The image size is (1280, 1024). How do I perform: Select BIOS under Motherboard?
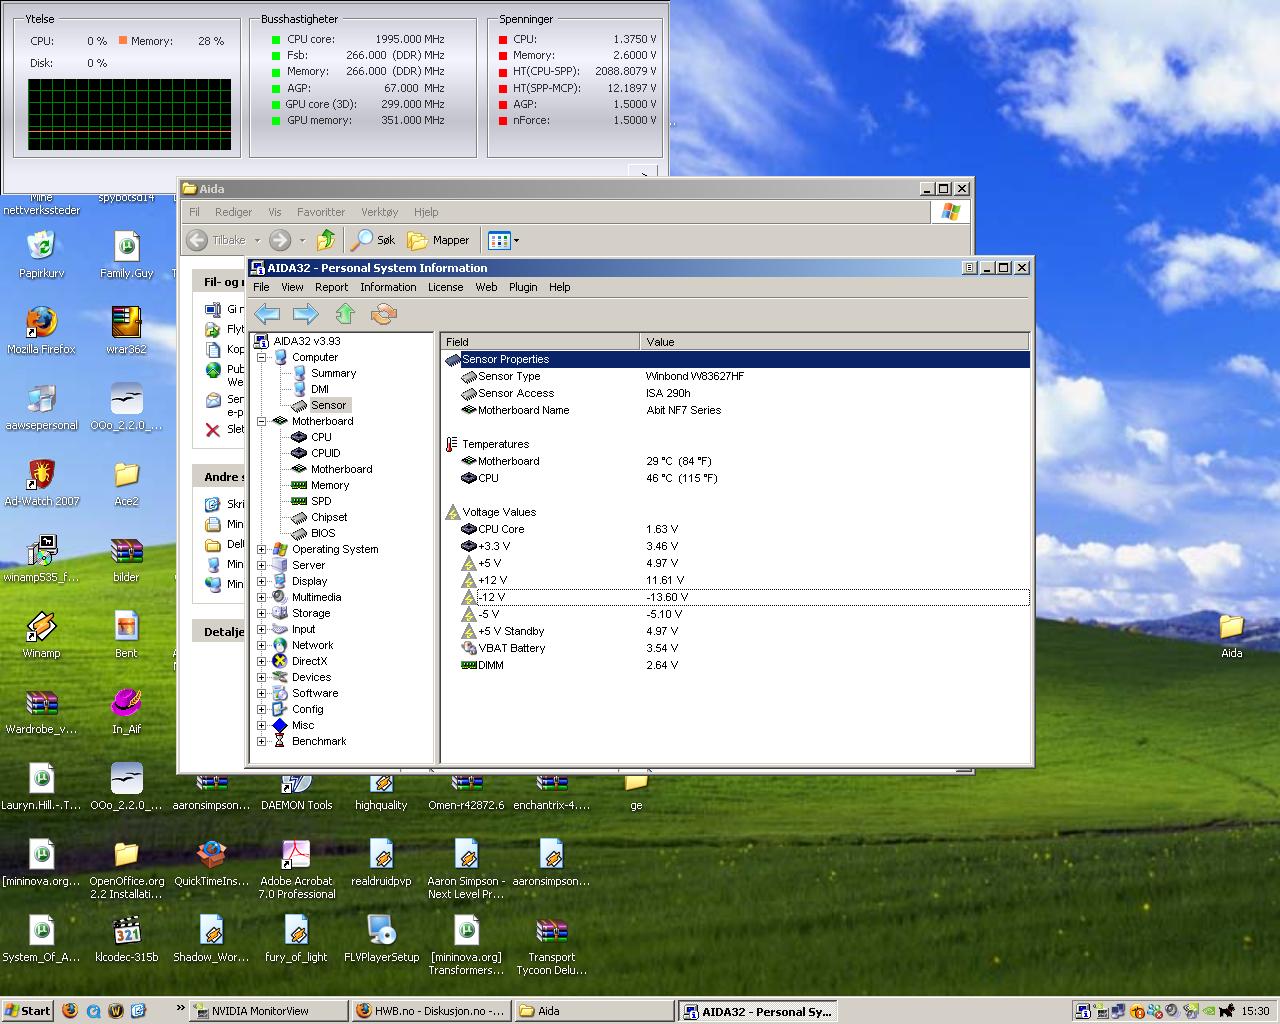pyautogui.click(x=323, y=533)
